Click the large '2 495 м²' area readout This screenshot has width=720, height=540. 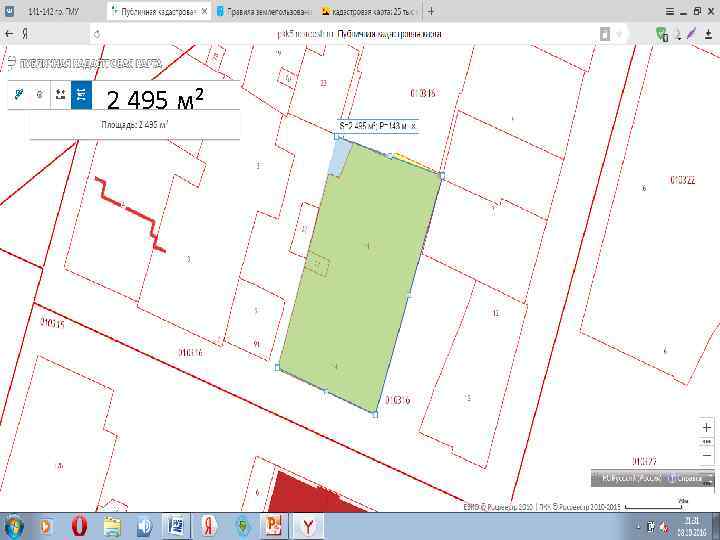tap(155, 99)
